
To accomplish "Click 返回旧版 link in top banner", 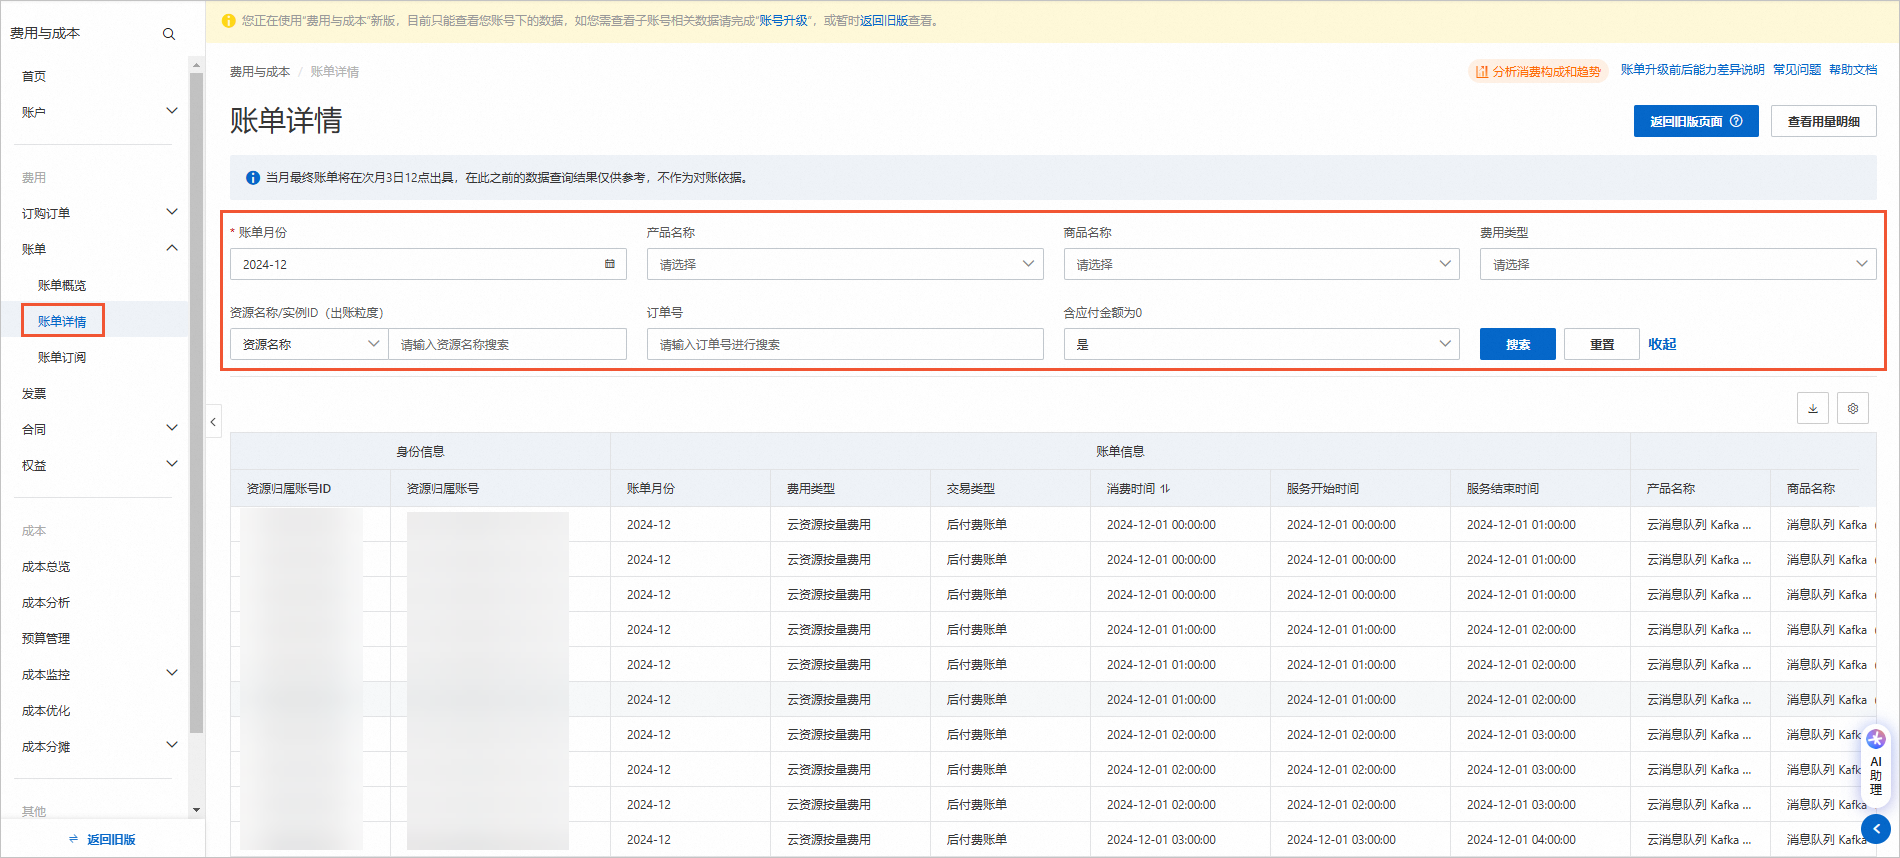I will tap(884, 21).
